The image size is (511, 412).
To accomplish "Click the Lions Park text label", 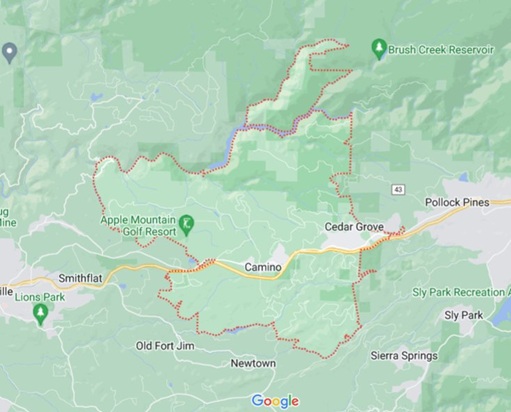I will click(39, 297).
